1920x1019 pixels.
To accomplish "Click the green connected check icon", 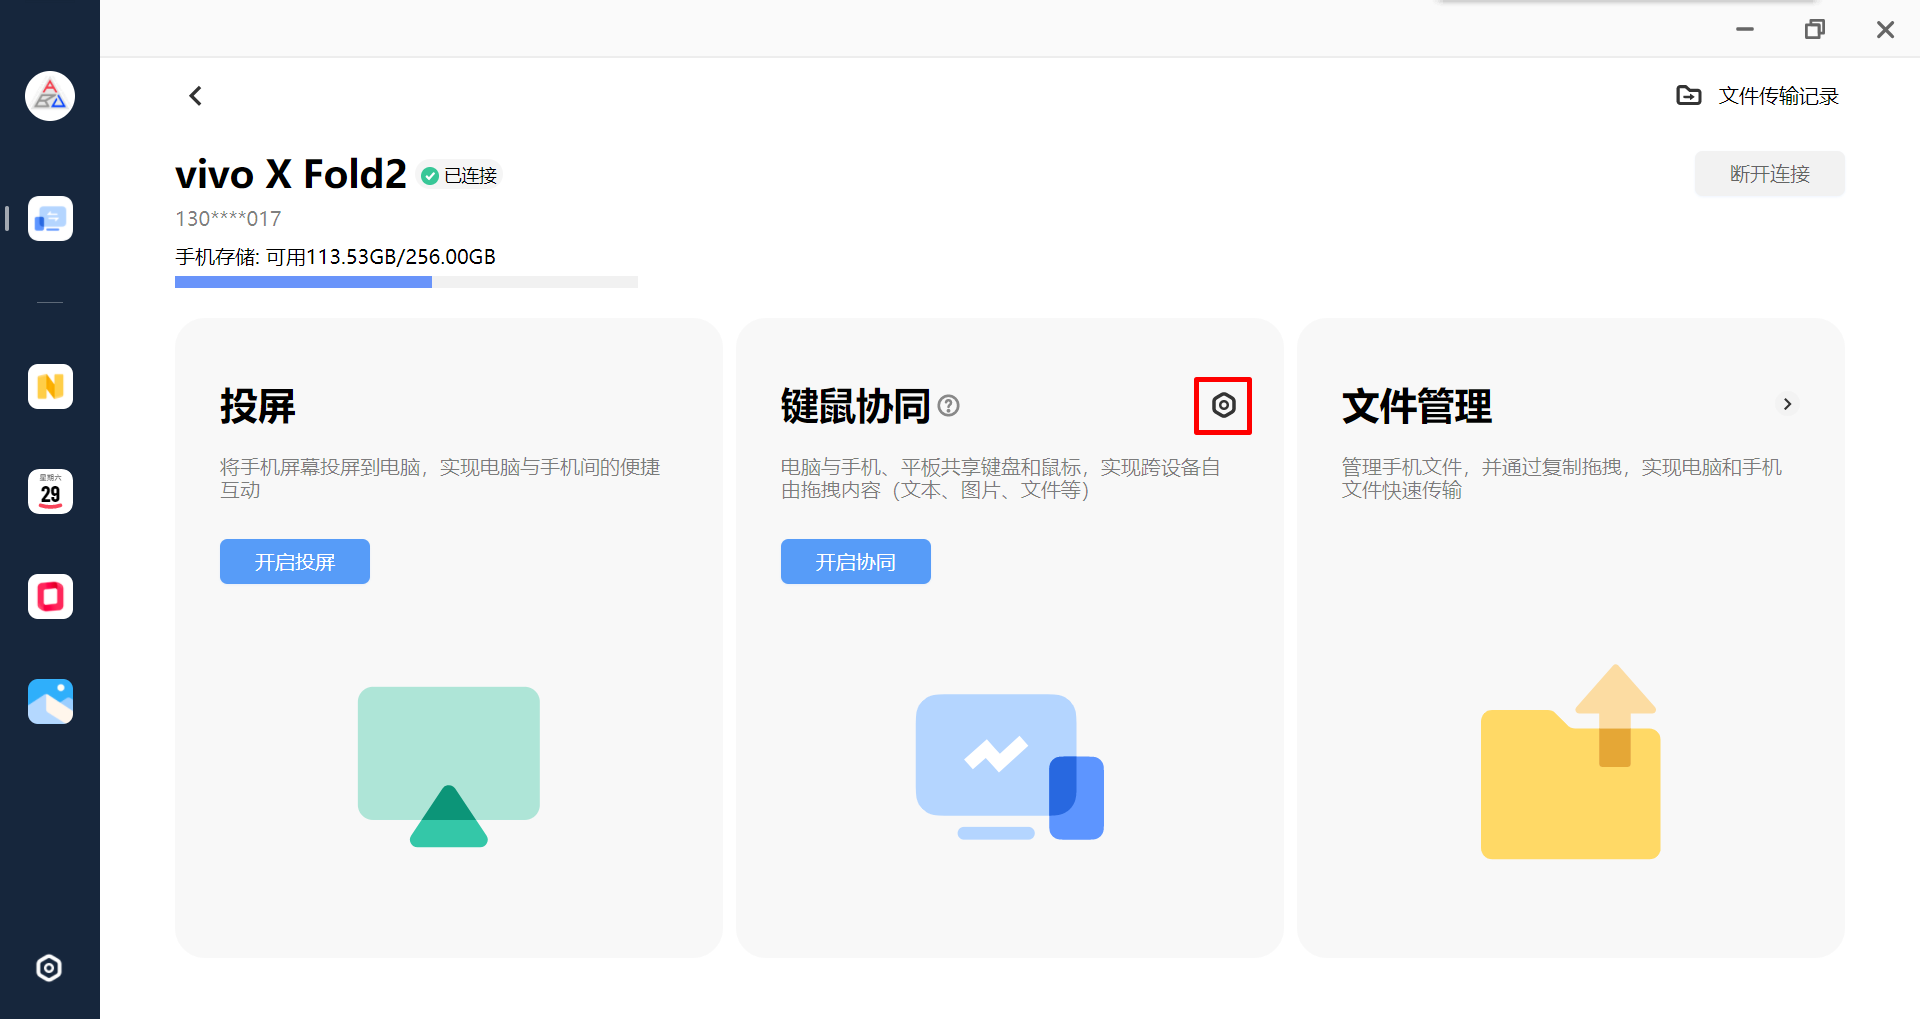I will (430, 176).
